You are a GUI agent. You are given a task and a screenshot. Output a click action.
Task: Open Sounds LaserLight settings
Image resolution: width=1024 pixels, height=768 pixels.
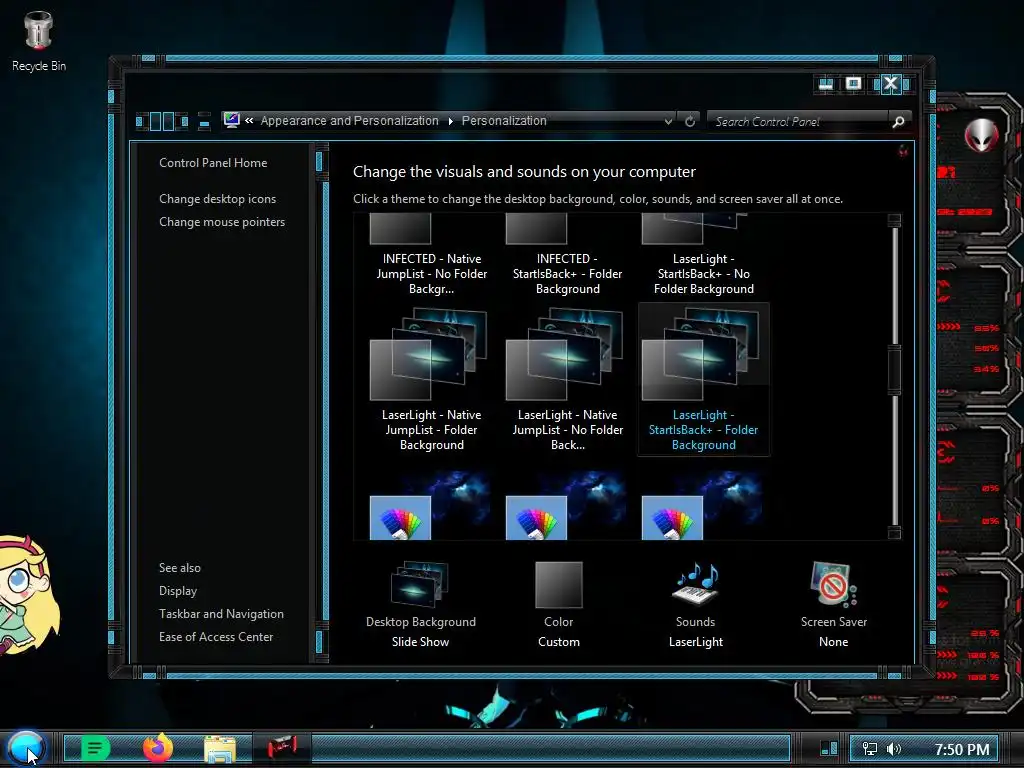(x=696, y=605)
